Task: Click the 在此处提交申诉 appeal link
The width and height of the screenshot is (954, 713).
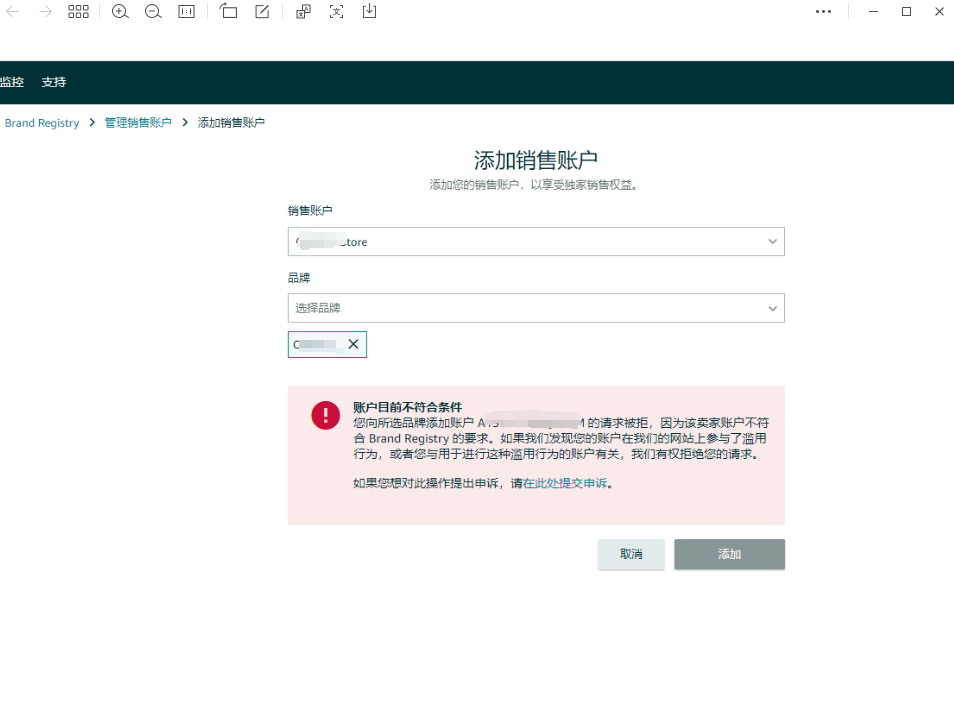Action: pos(565,484)
